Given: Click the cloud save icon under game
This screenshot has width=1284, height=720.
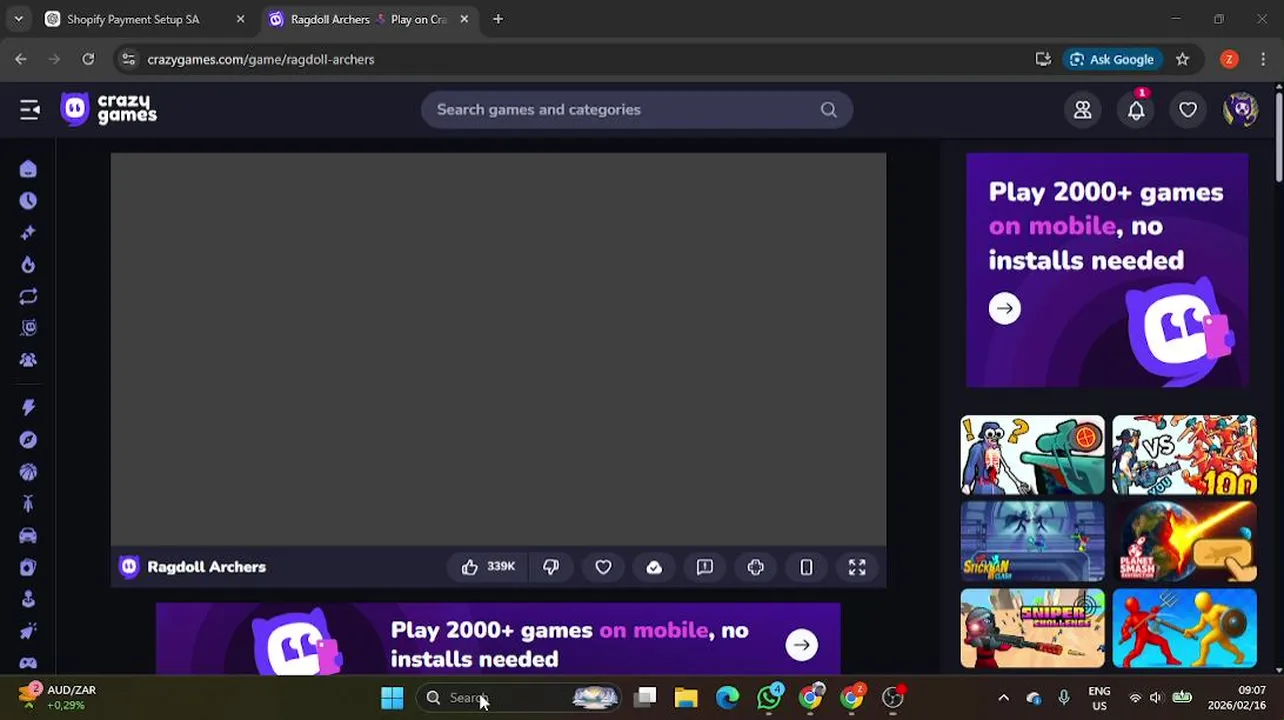Looking at the screenshot, I should click(654, 567).
